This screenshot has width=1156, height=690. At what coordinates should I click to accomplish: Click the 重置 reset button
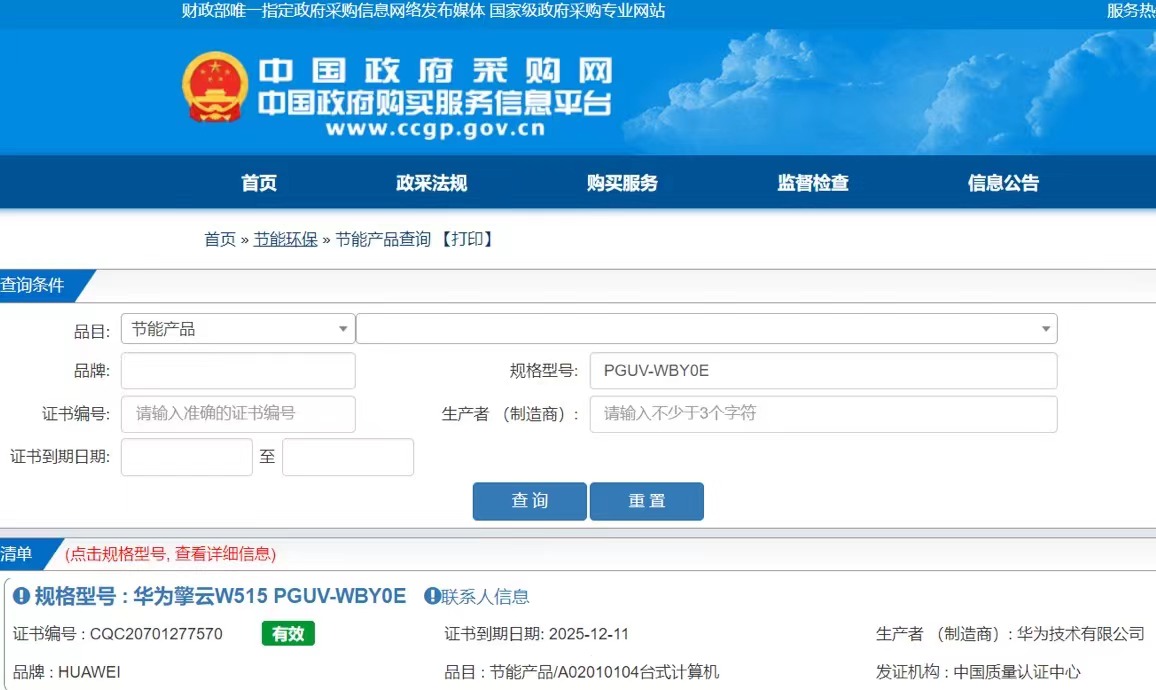point(647,501)
